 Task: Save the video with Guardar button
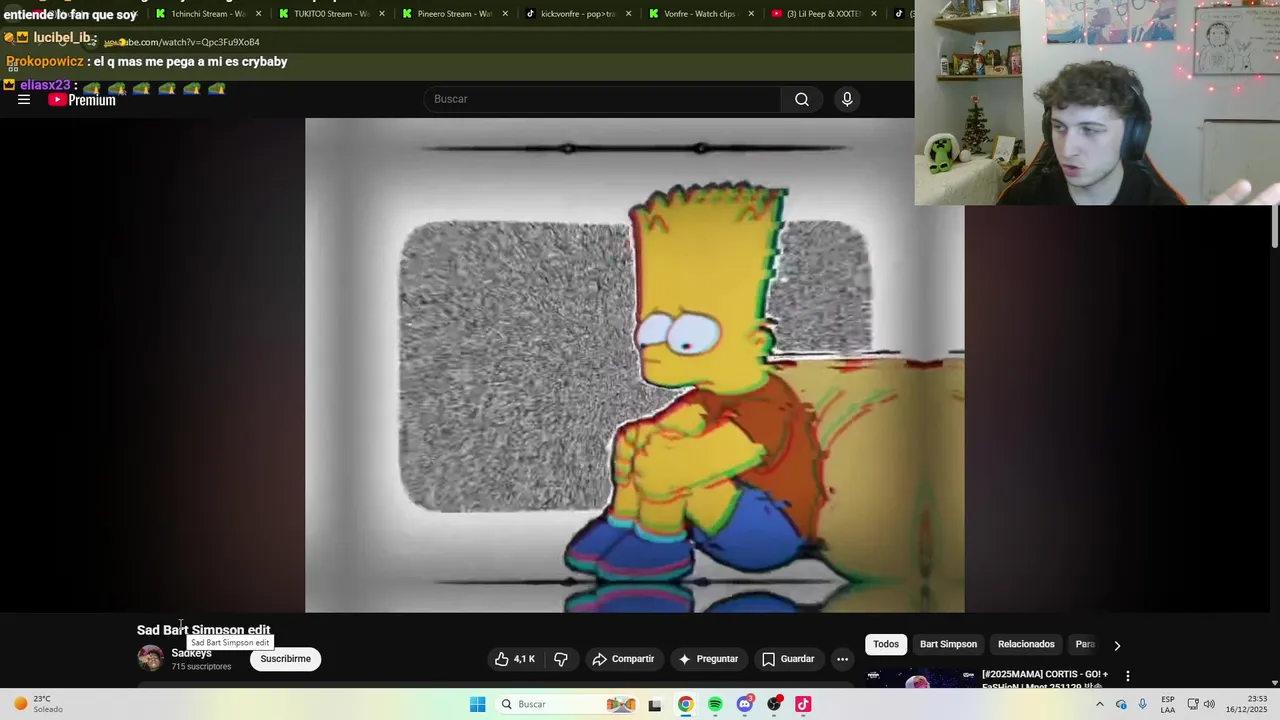(788, 659)
